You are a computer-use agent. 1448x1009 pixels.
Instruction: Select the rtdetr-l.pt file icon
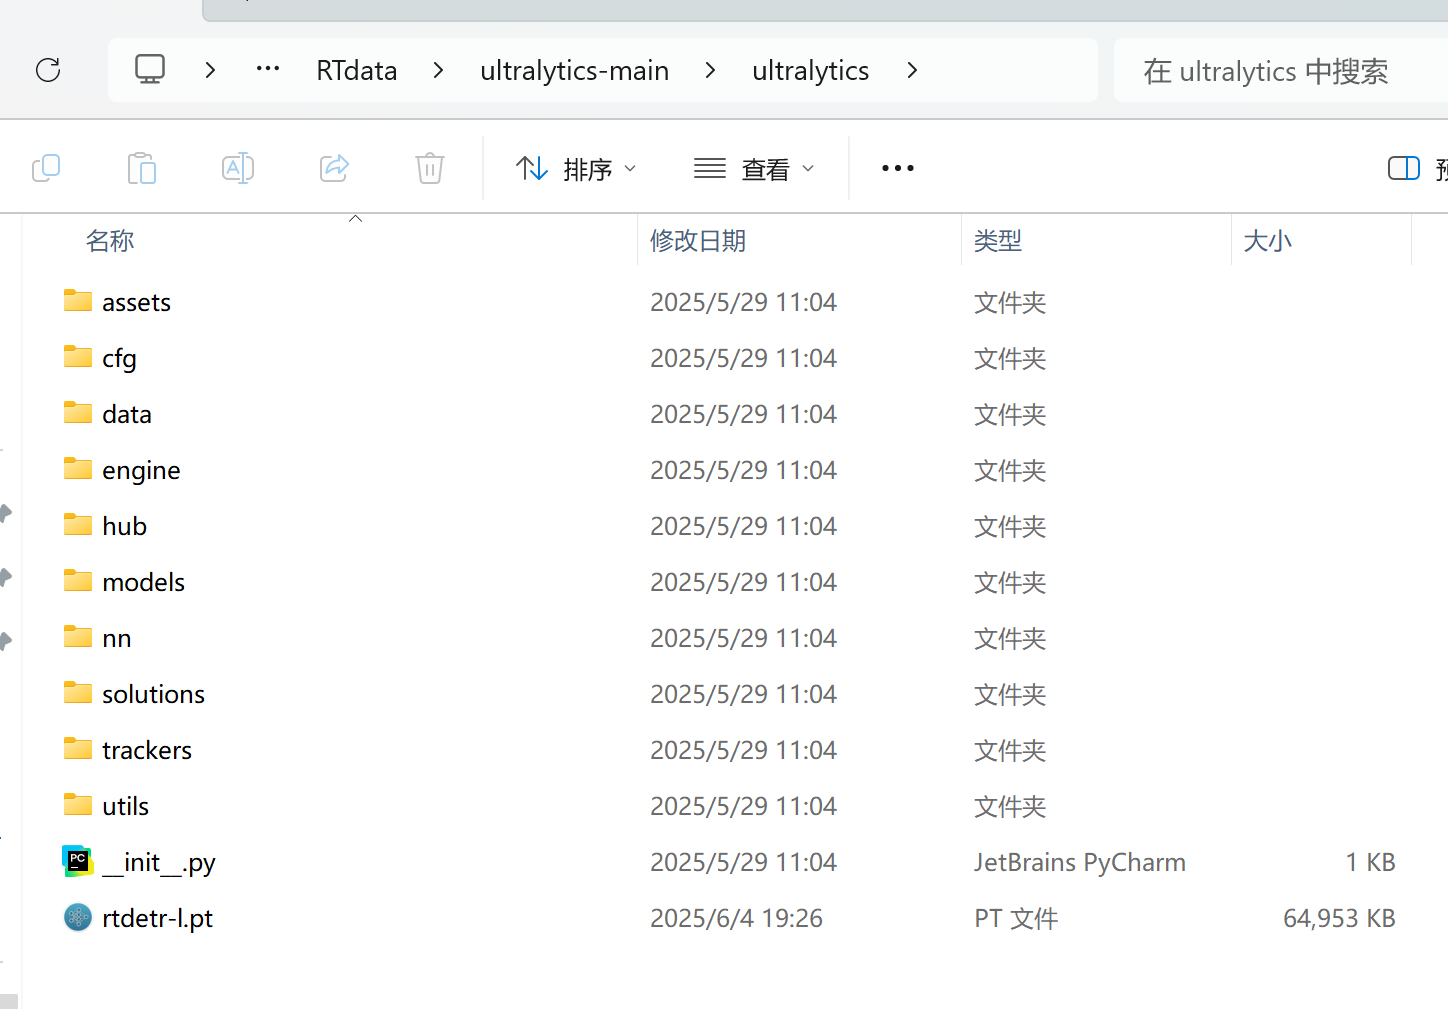[x=77, y=917]
